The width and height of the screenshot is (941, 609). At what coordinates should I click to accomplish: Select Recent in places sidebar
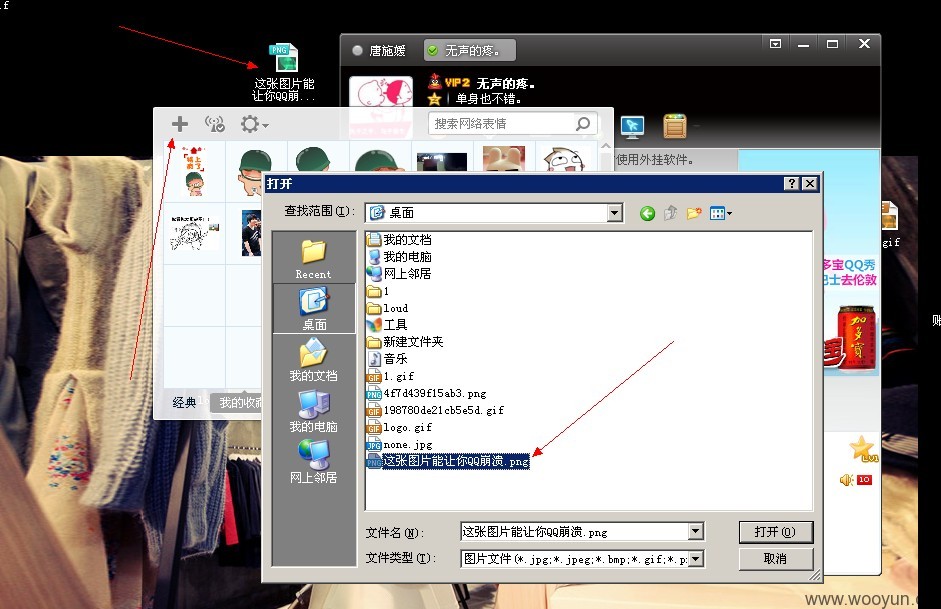tap(313, 258)
